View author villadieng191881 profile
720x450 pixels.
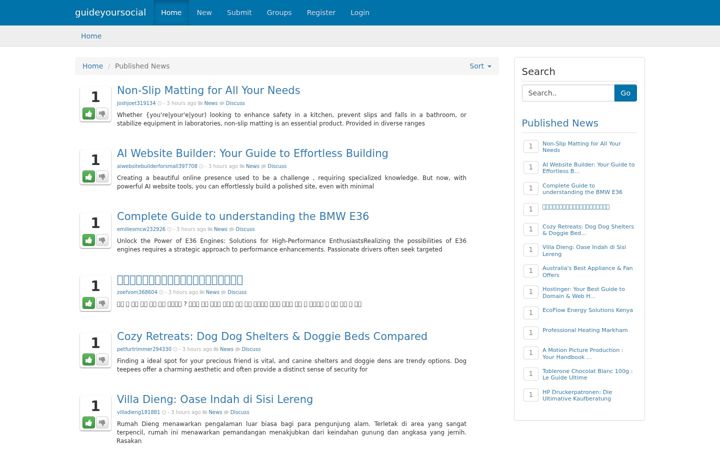point(138,412)
